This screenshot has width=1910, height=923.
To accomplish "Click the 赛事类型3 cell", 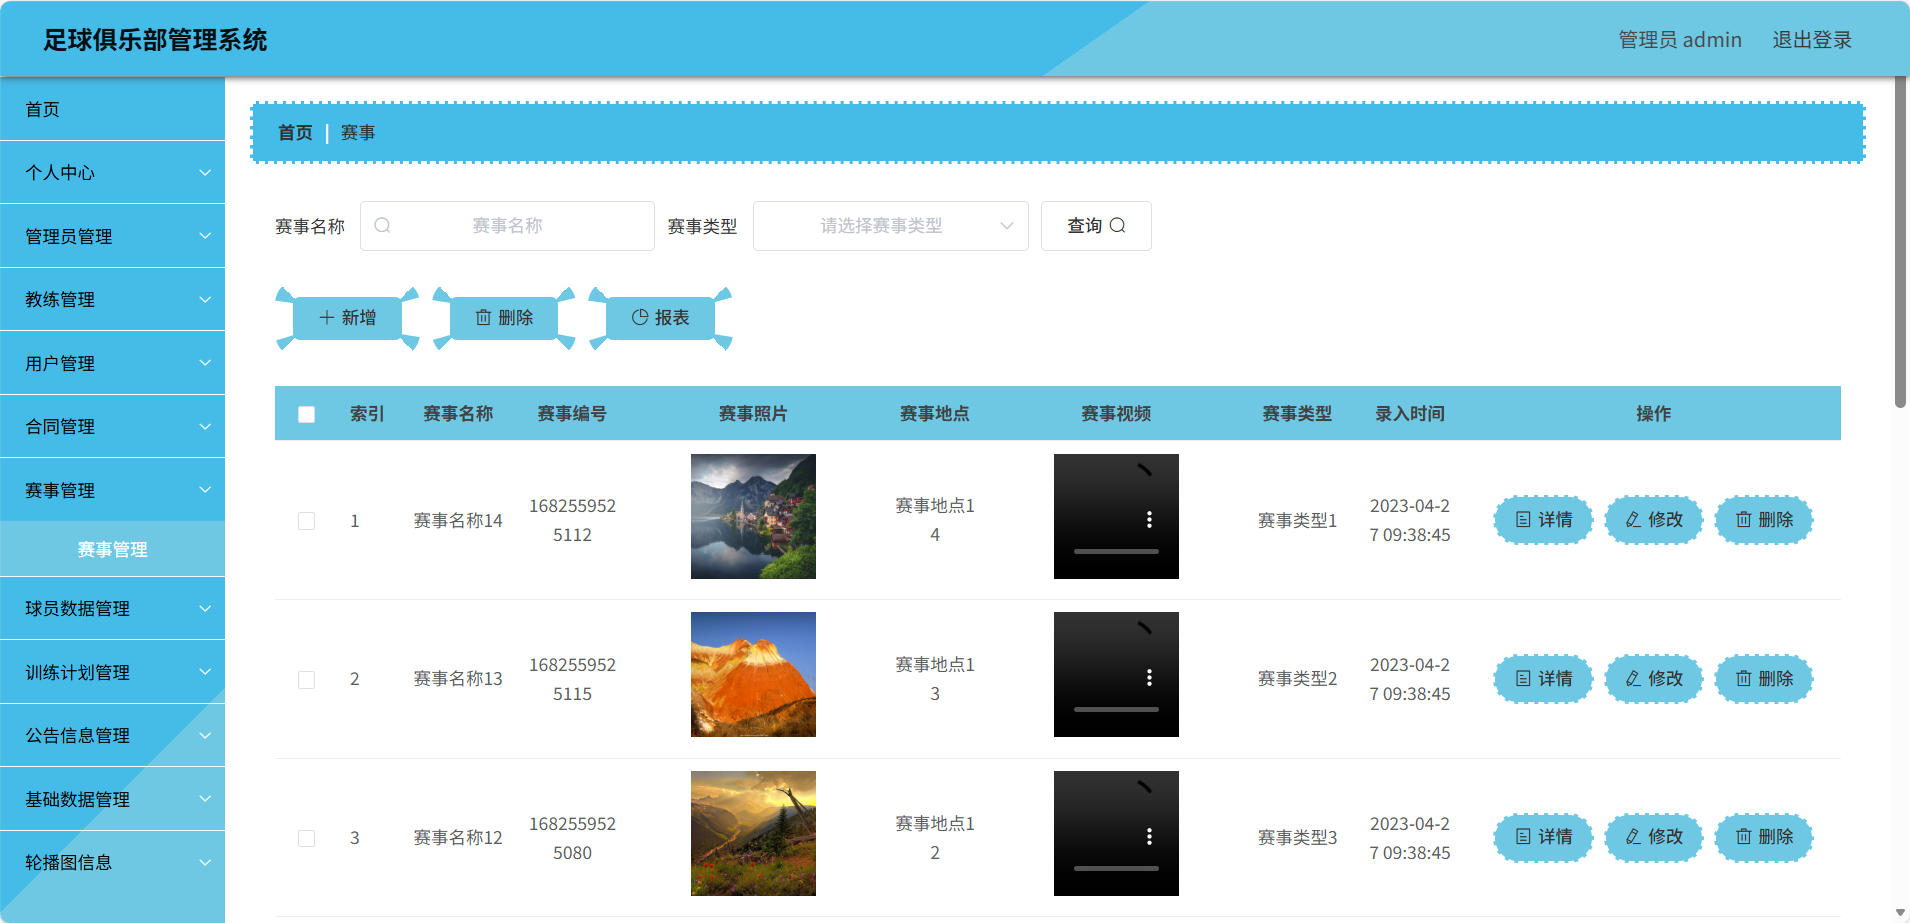I will pos(1297,838).
